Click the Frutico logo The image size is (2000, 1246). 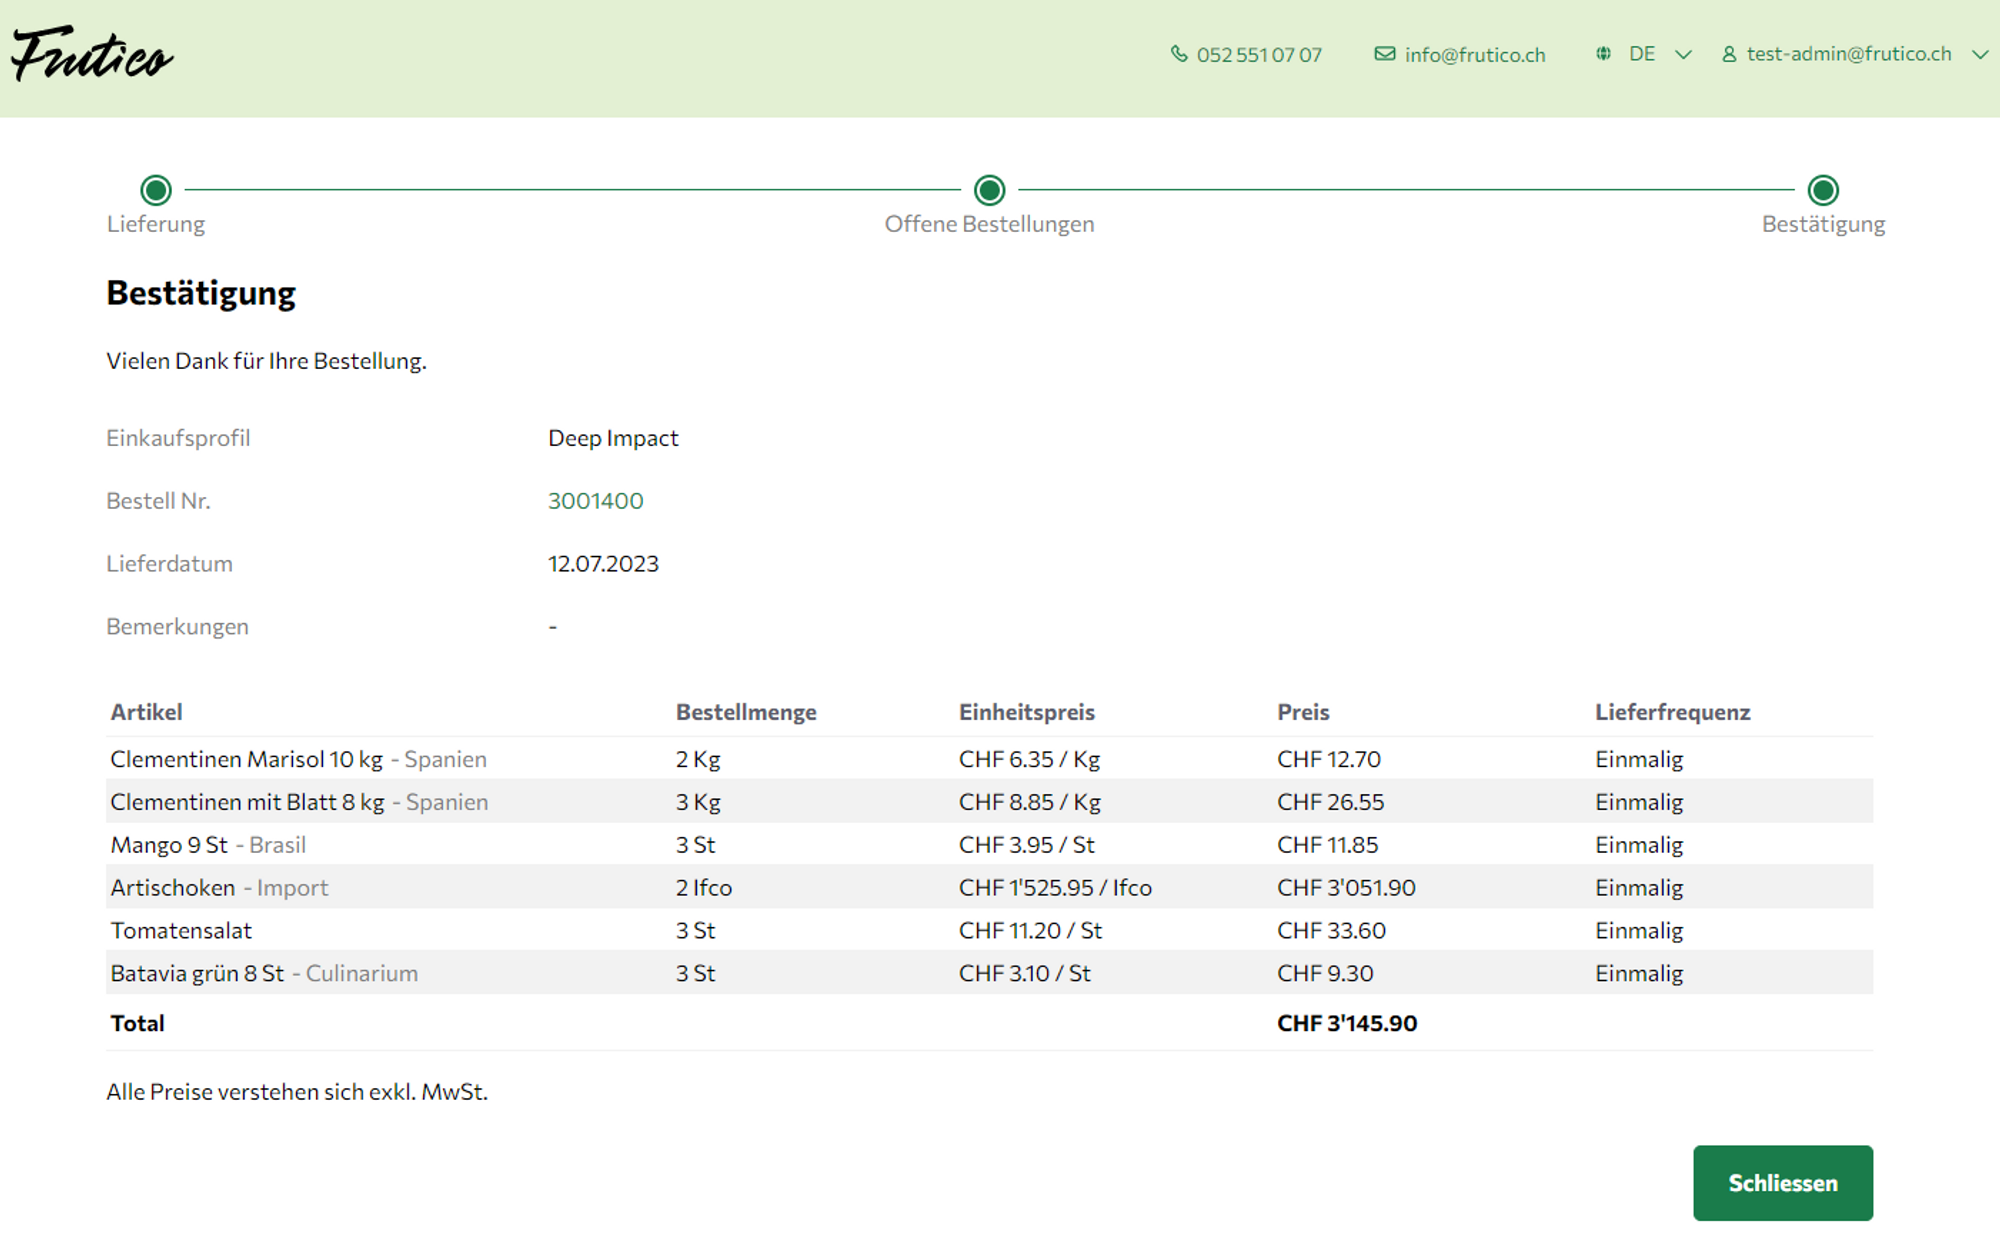[x=92, y=55]
